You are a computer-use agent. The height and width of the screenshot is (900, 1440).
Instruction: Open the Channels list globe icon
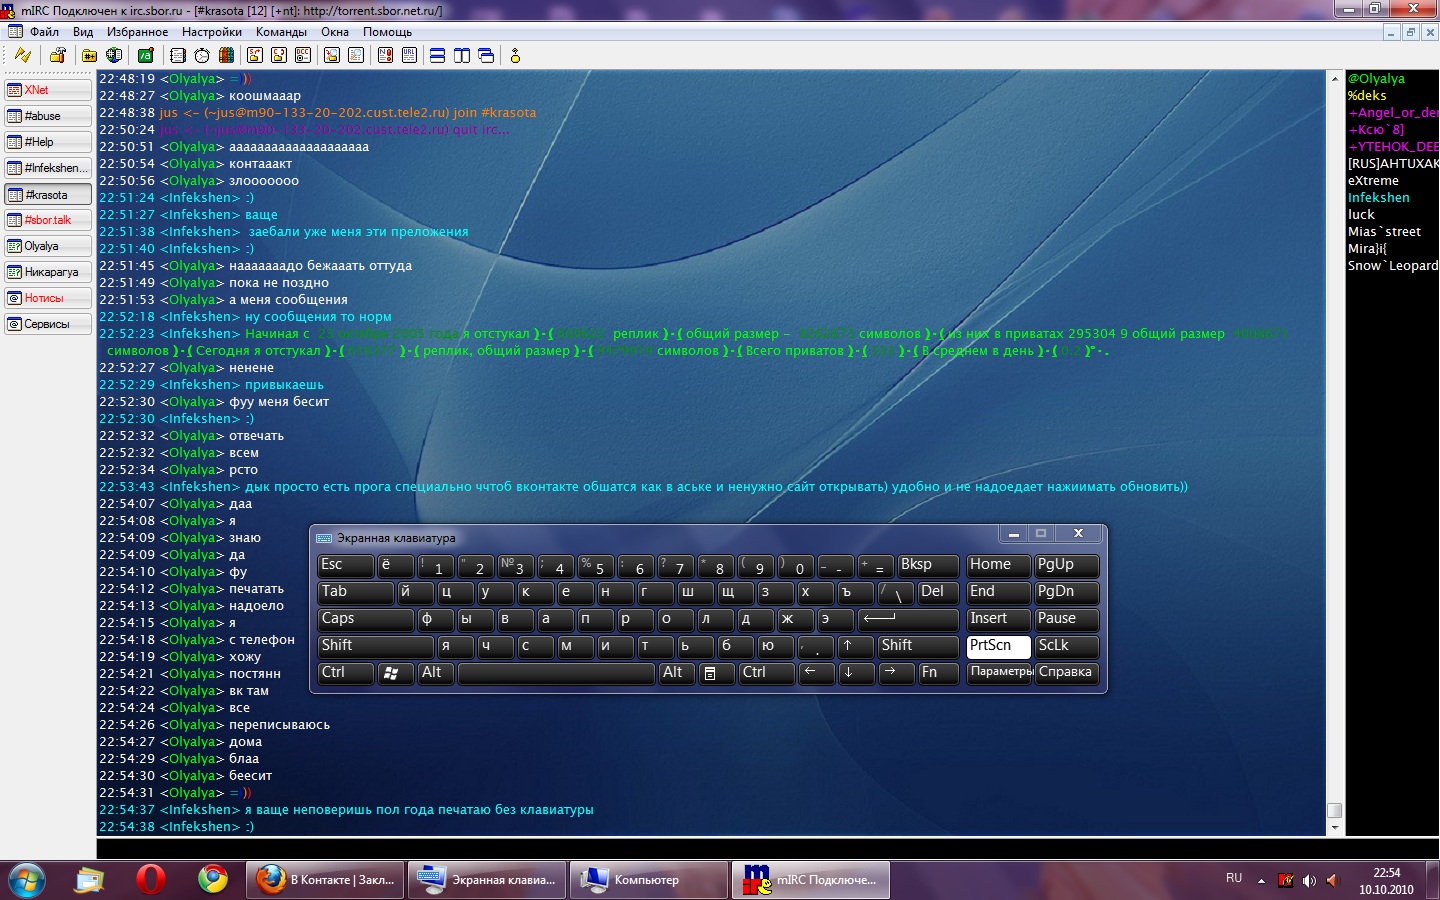tap(114, 55)
